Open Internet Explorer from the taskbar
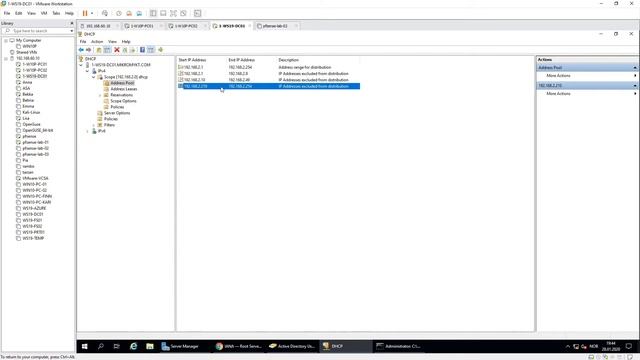 [x=133, y=346]
